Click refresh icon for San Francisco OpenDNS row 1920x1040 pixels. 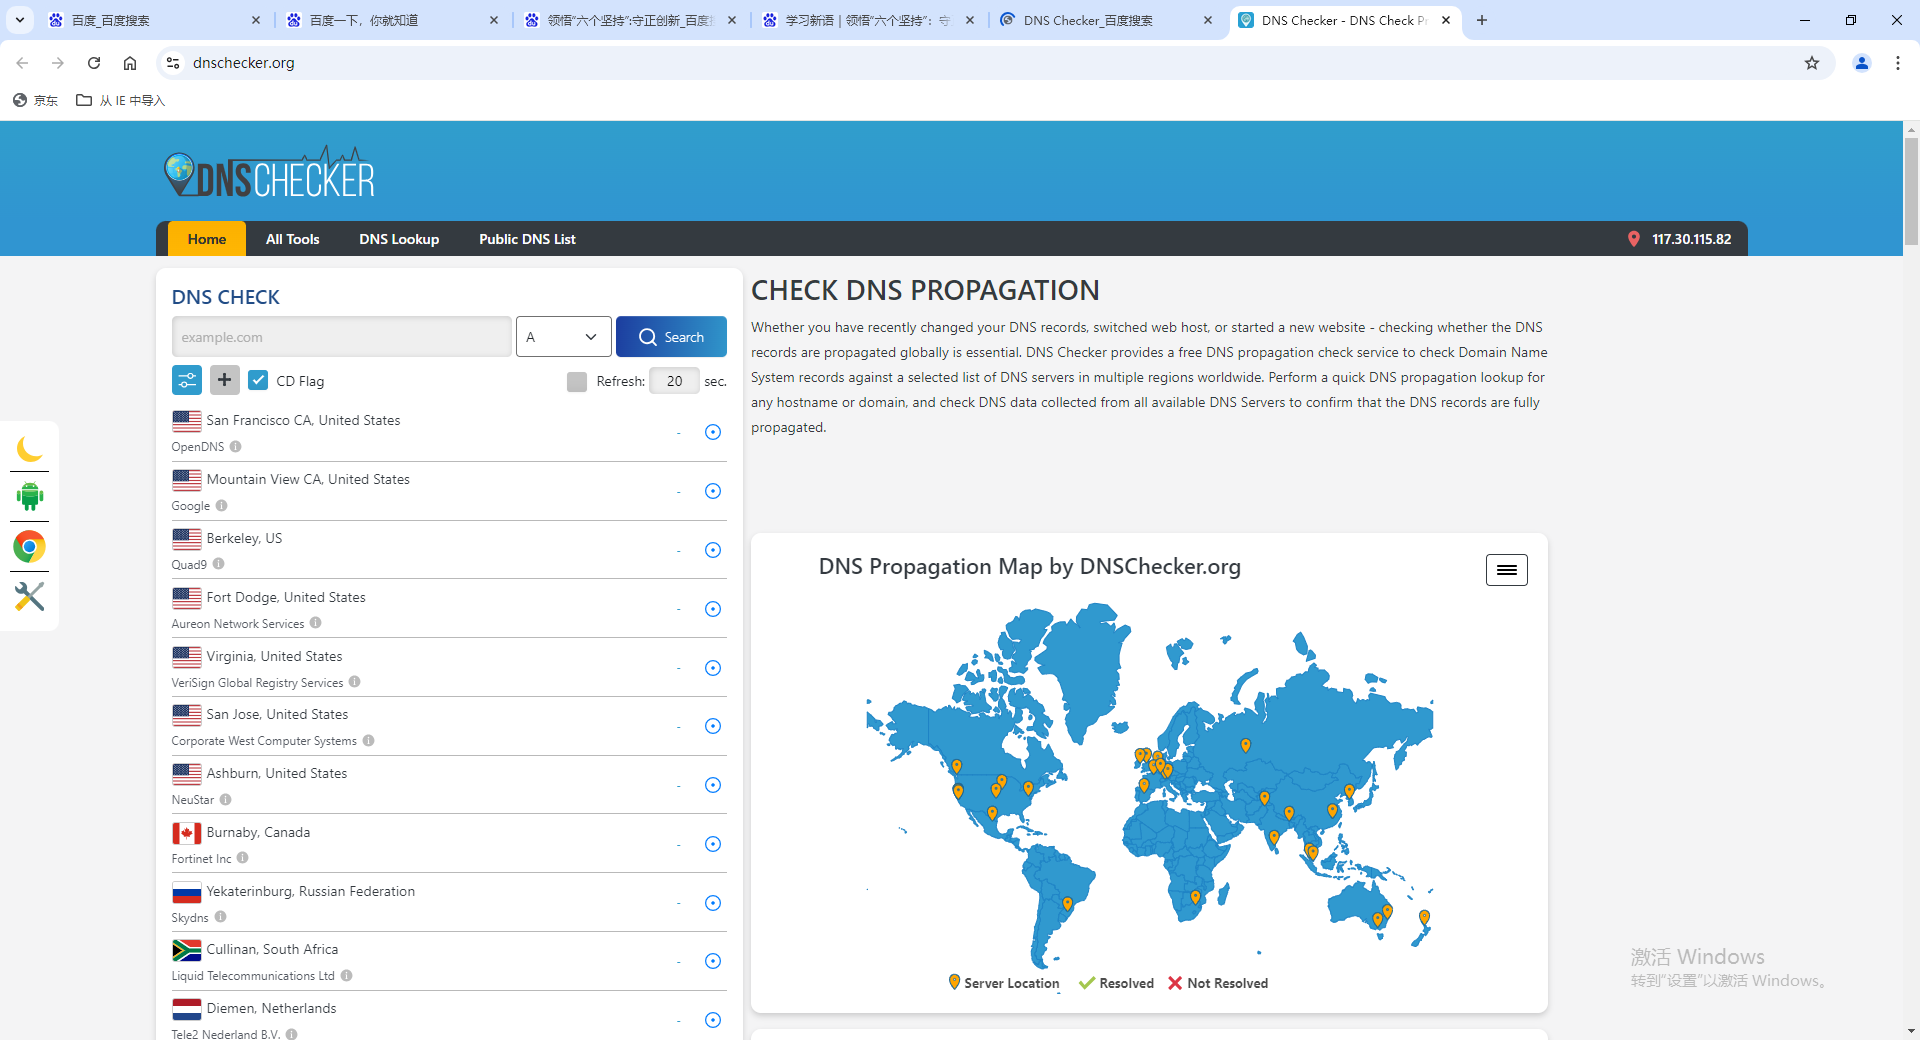coord(713,432)
